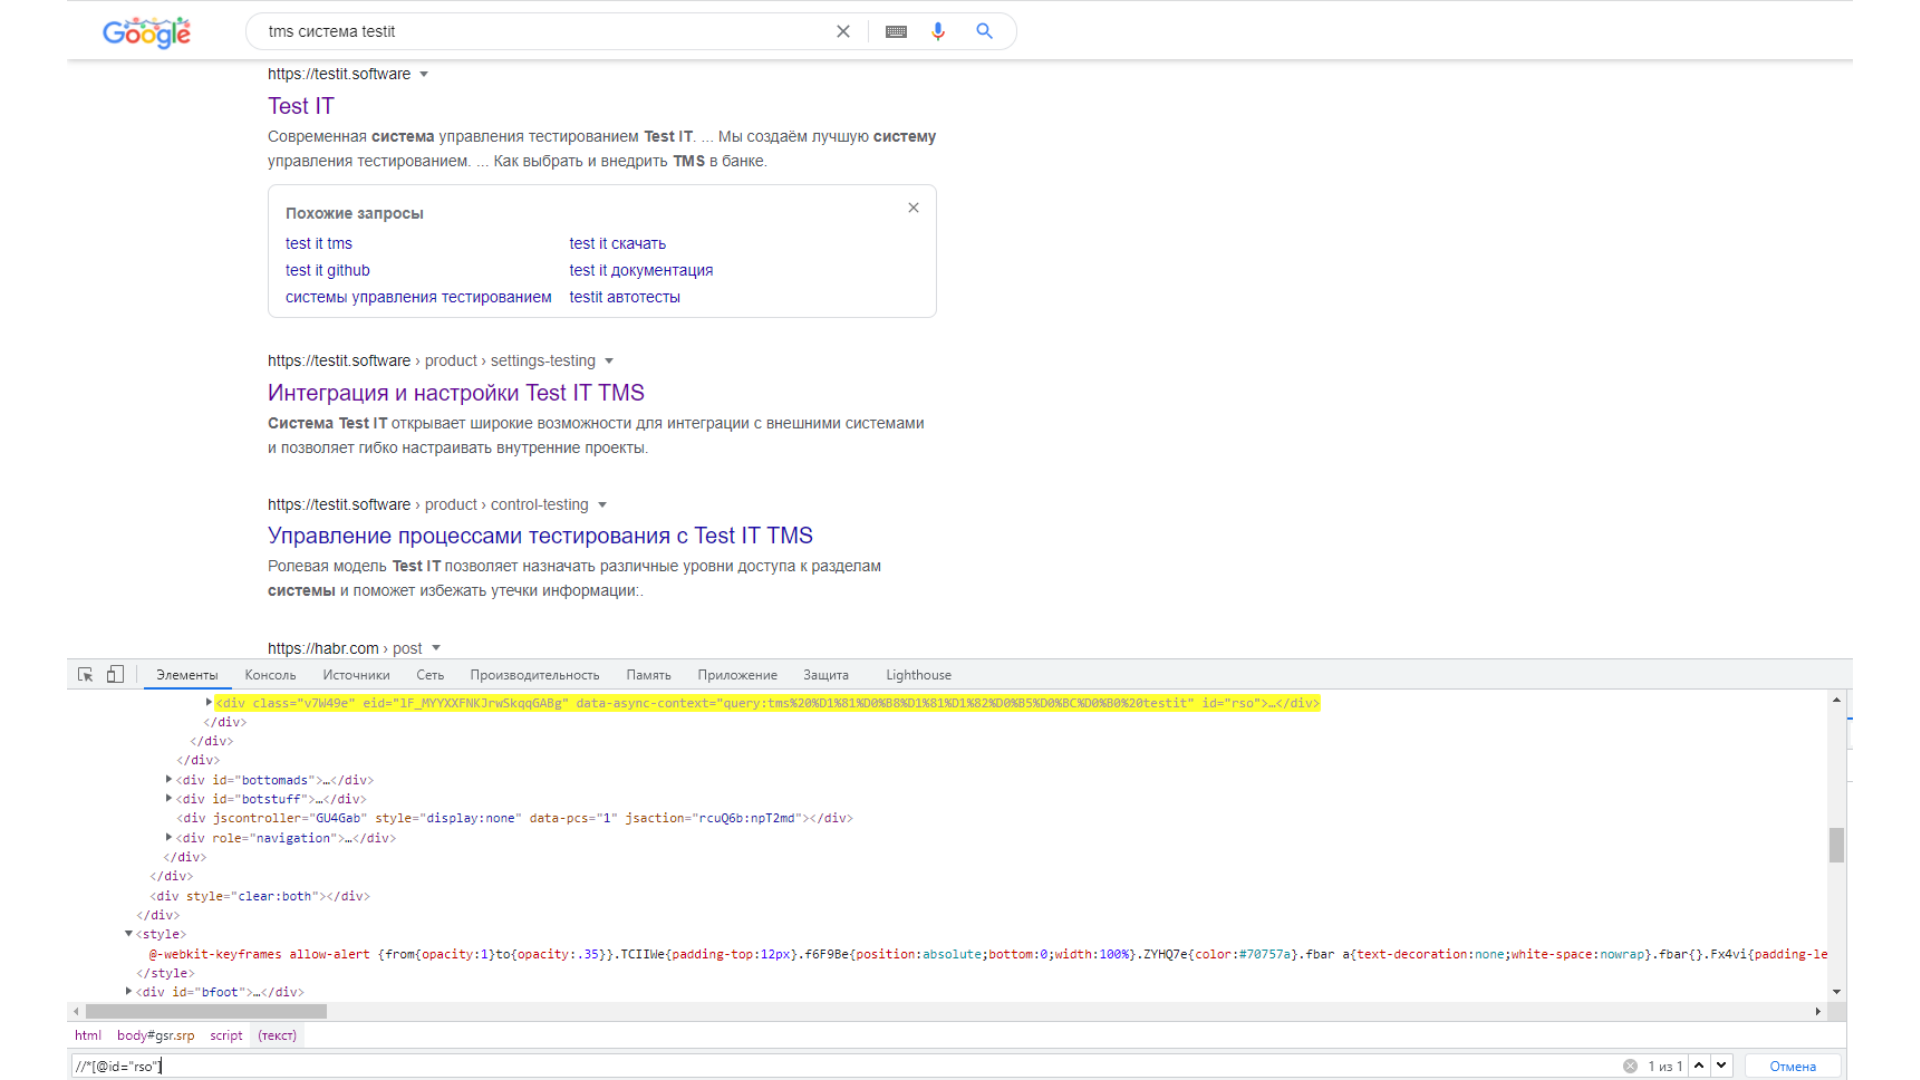Select 'html' in the DevTools breadcrumb
This screenshot has width=1920, height=1080.
click(88, 1036)
